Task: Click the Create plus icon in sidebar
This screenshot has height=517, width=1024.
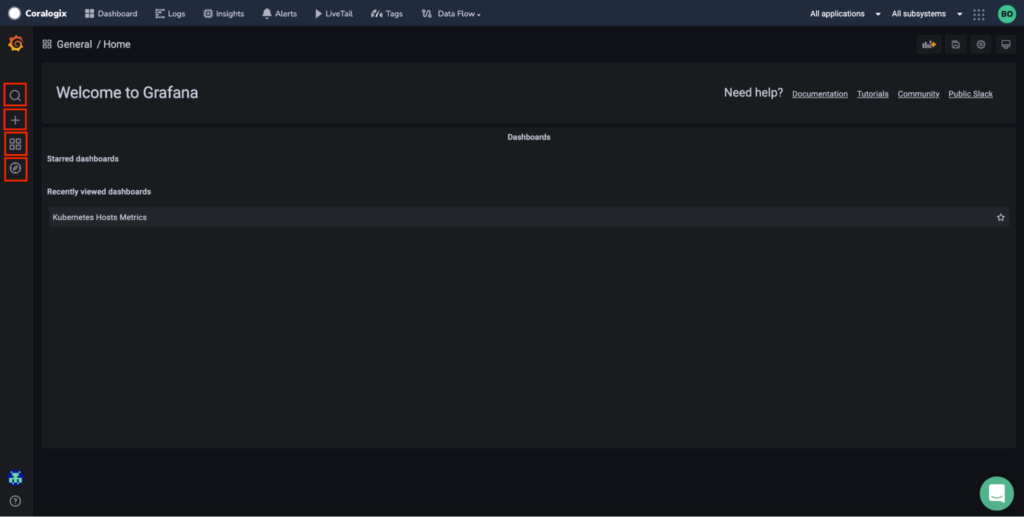Action: [15, 120]
